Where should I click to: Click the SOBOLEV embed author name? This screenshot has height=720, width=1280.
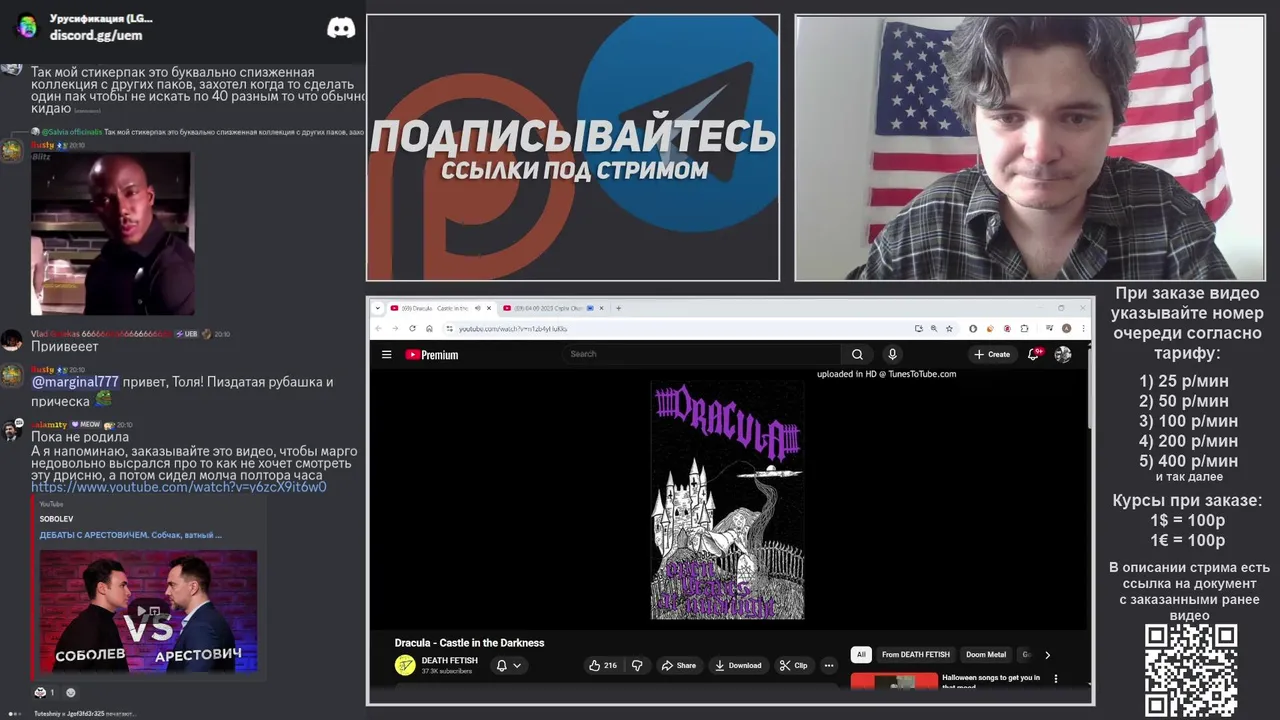[x=56, y=519]
